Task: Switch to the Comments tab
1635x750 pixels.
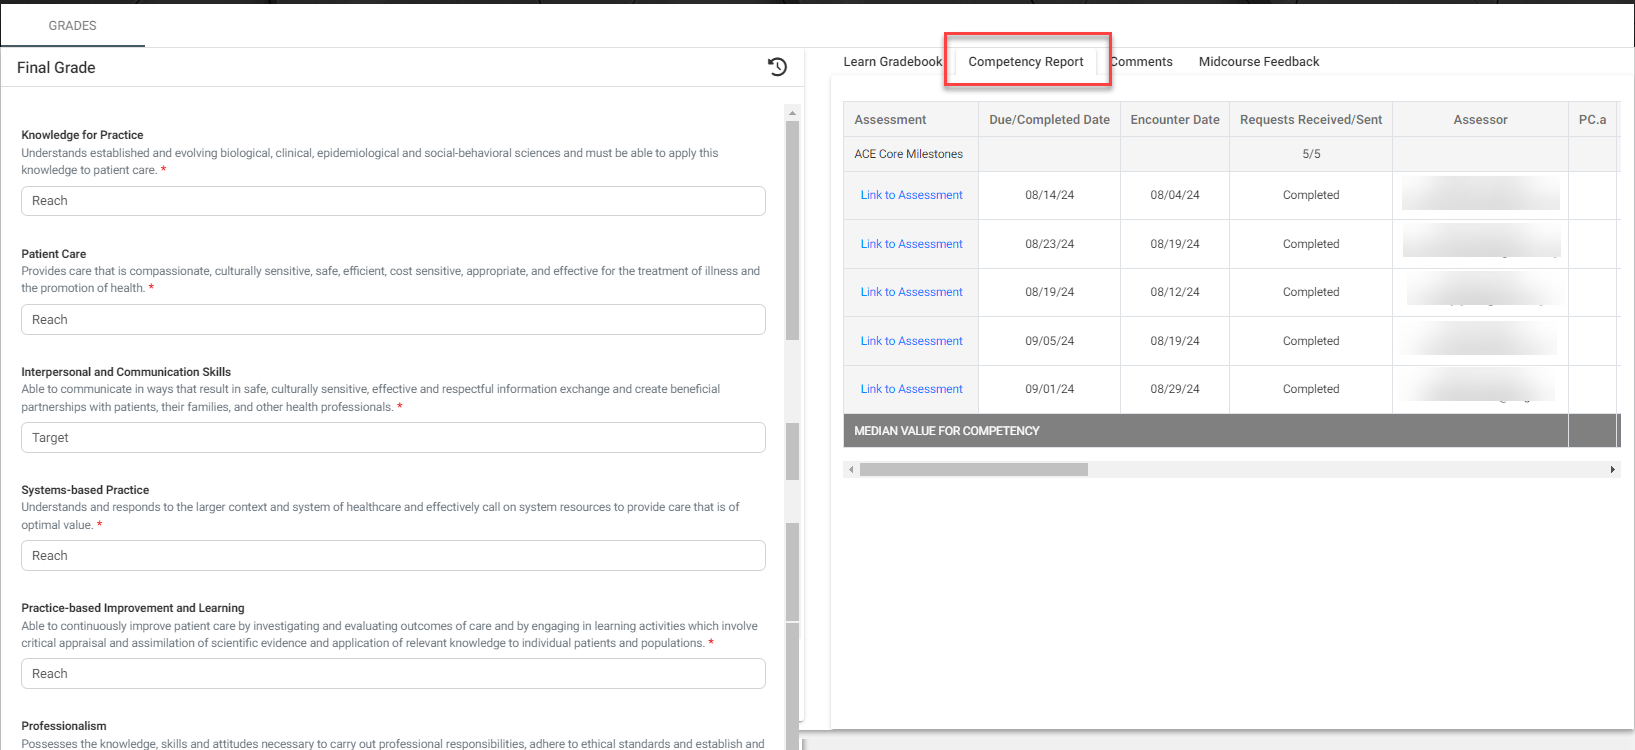Action: tap(1141, 62)
